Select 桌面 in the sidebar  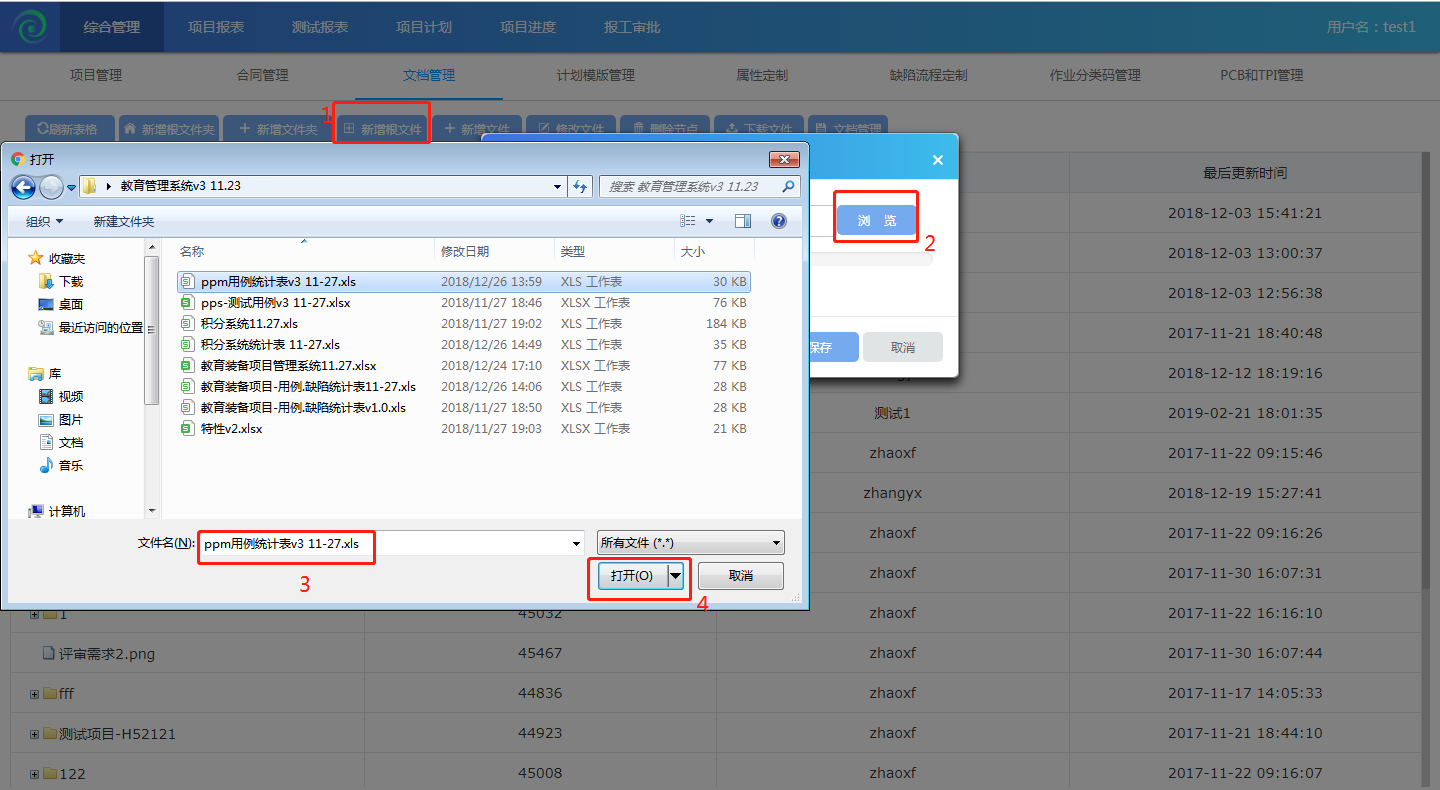[70, 305]
